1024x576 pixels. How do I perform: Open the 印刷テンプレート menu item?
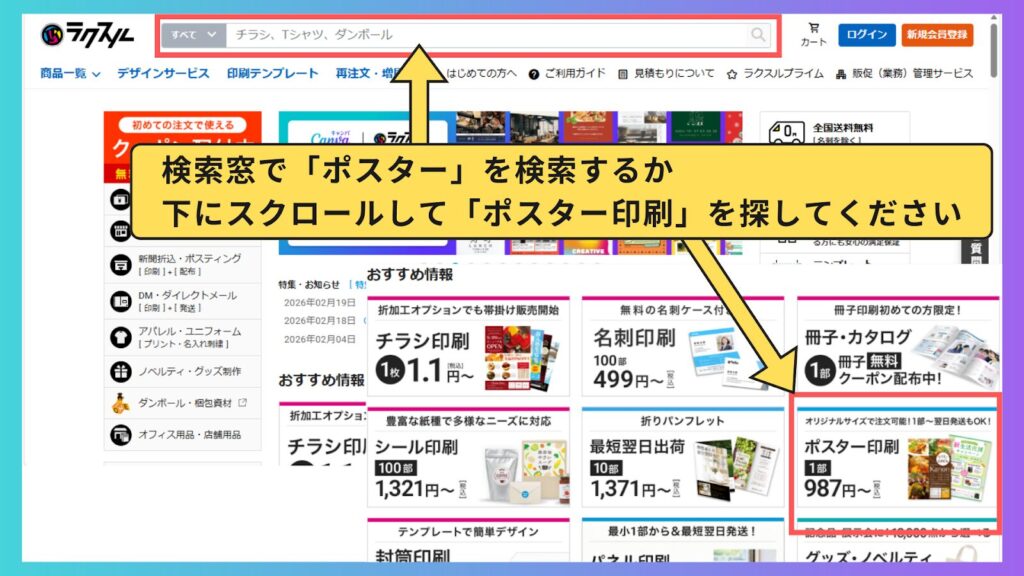[x=272, y=73]
